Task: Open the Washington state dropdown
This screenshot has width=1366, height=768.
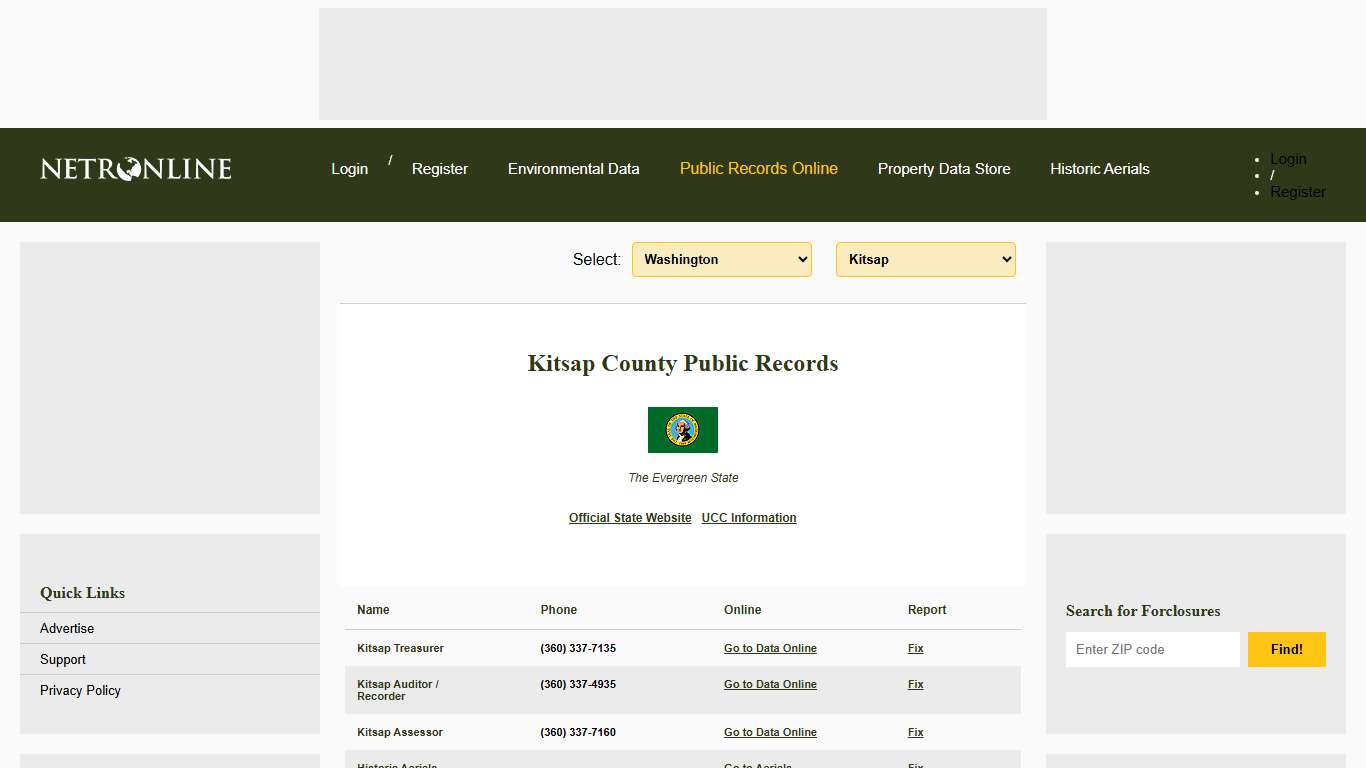Action: pyautogui.click(x=721, y=259)
